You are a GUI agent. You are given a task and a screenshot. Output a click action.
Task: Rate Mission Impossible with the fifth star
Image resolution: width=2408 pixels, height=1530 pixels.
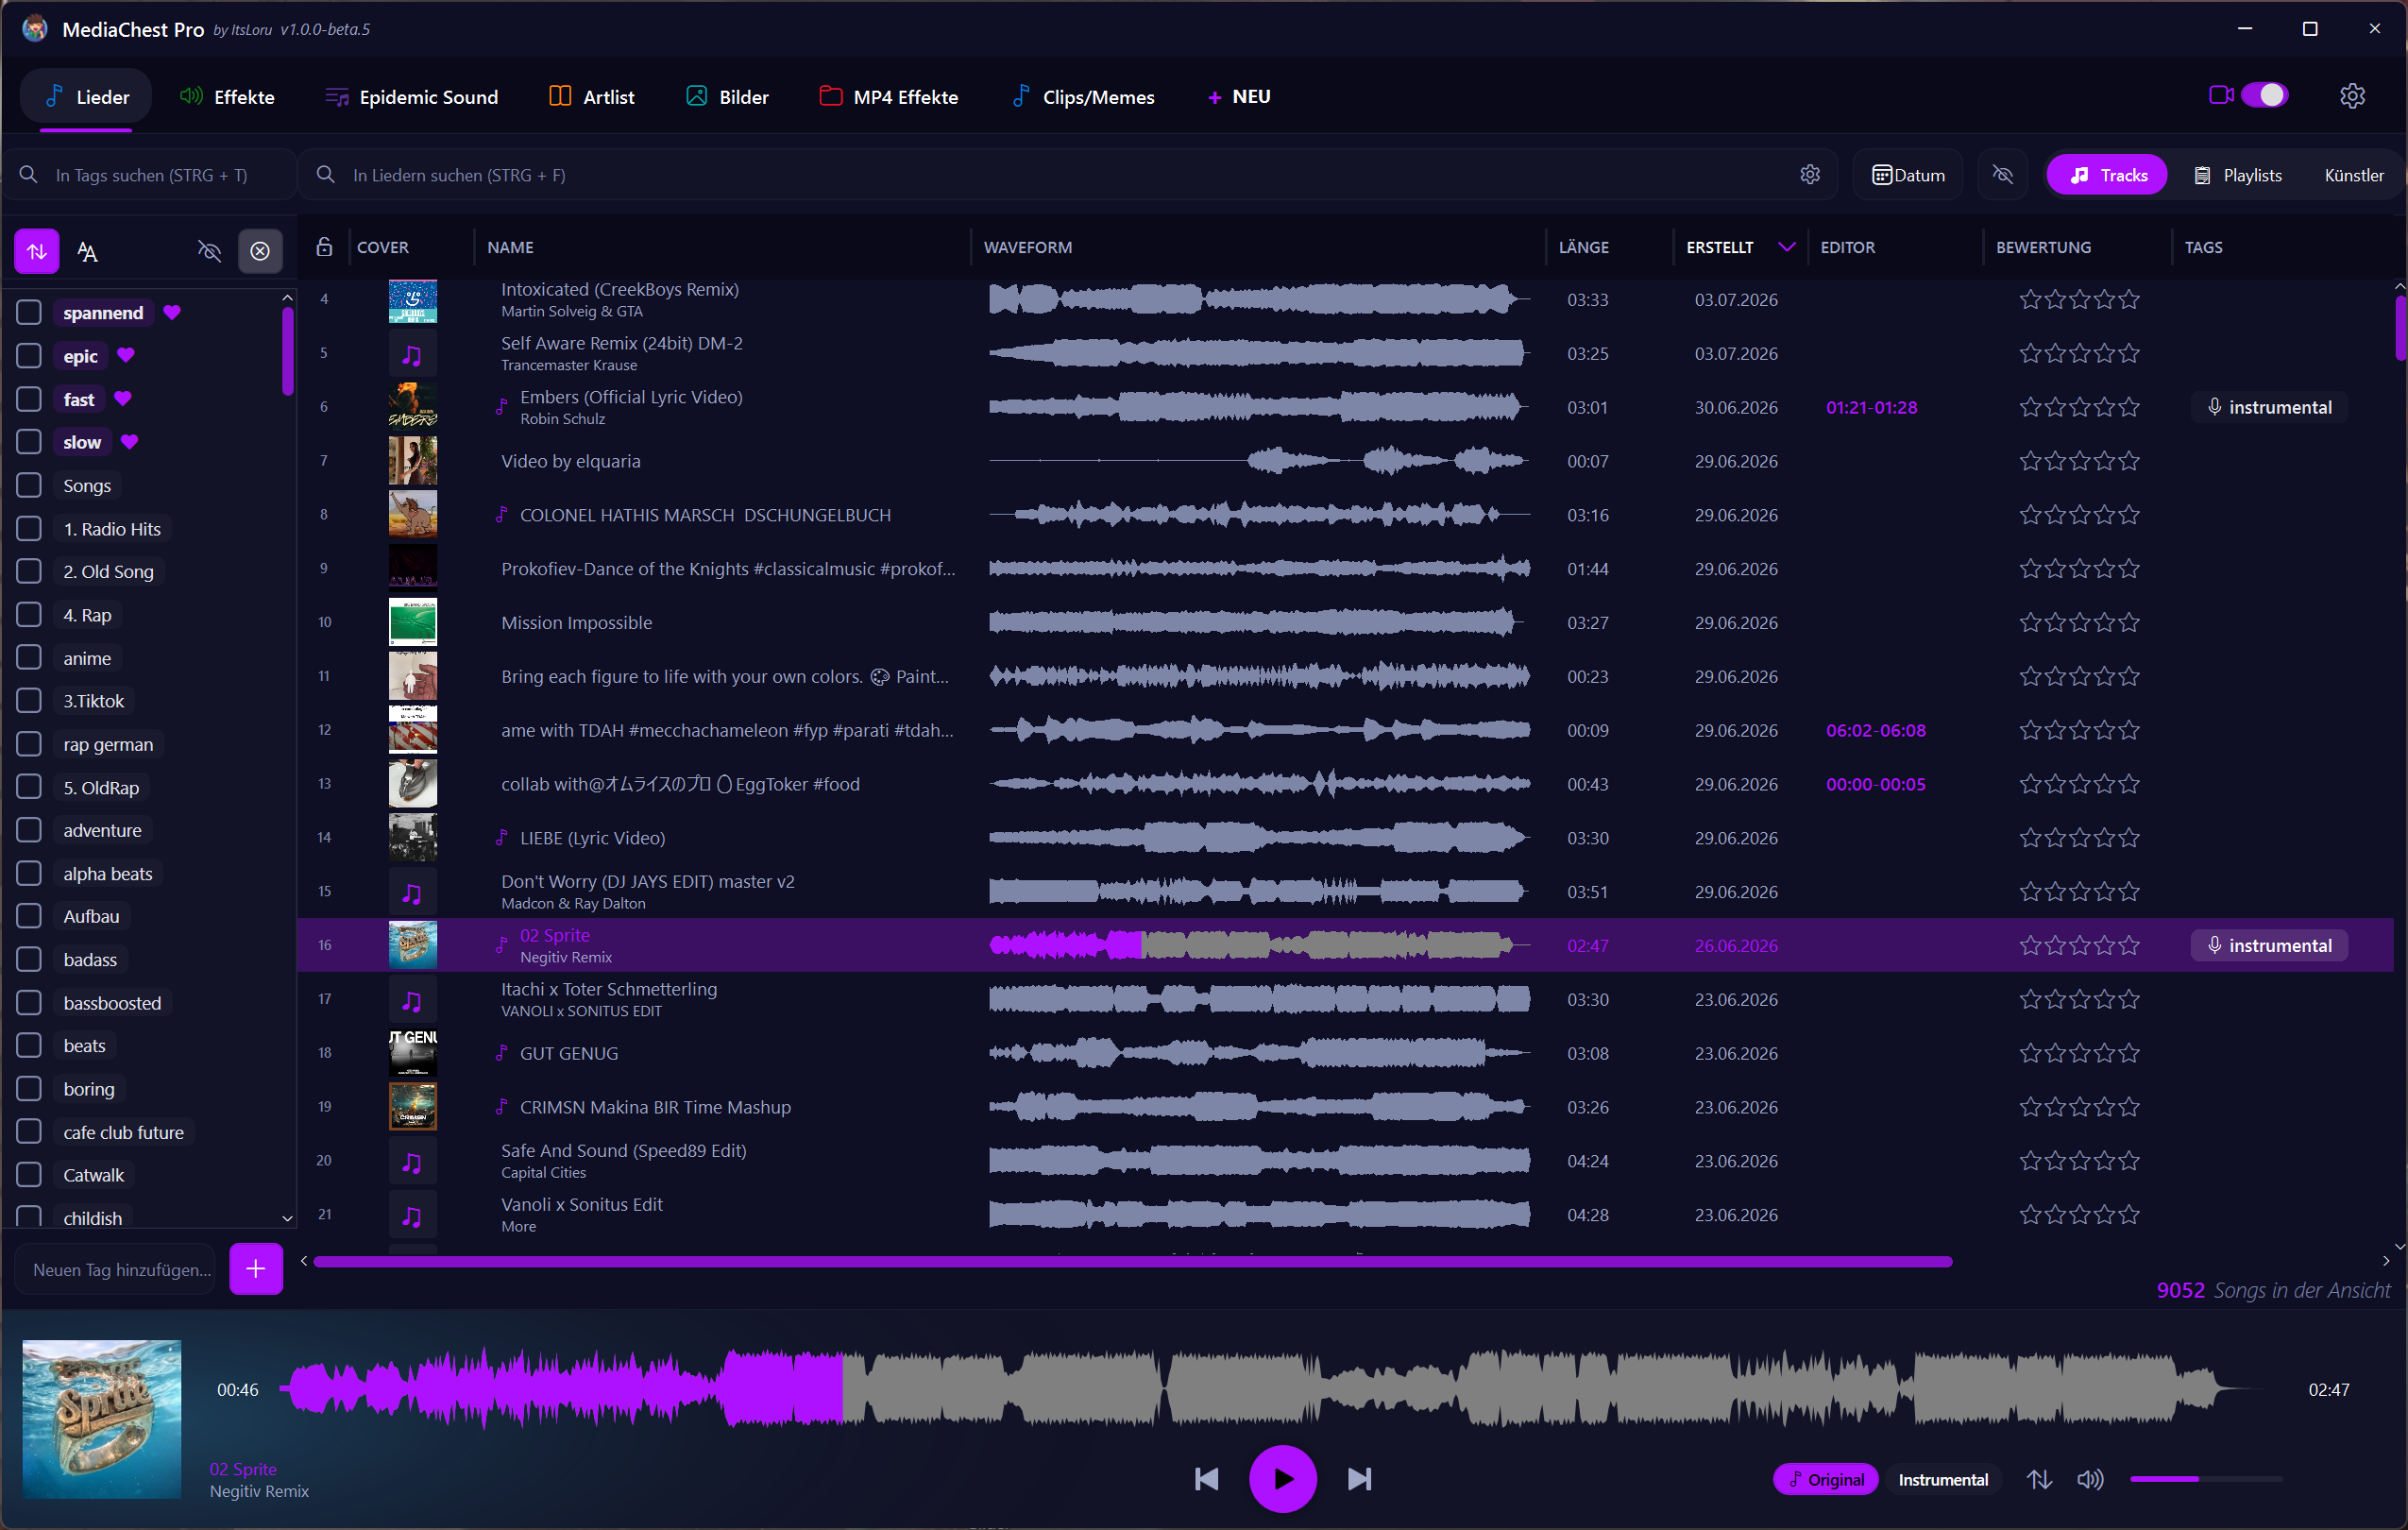[2128, 622]
